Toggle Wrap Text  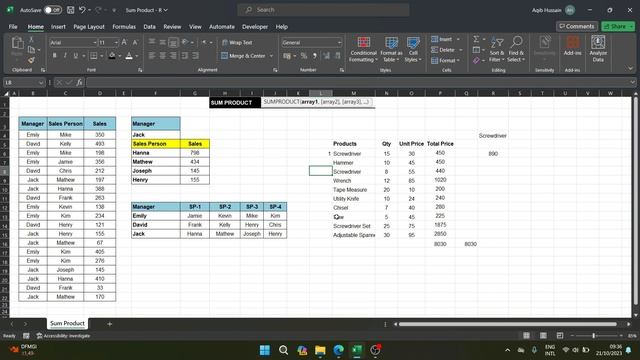pos(237,42)
